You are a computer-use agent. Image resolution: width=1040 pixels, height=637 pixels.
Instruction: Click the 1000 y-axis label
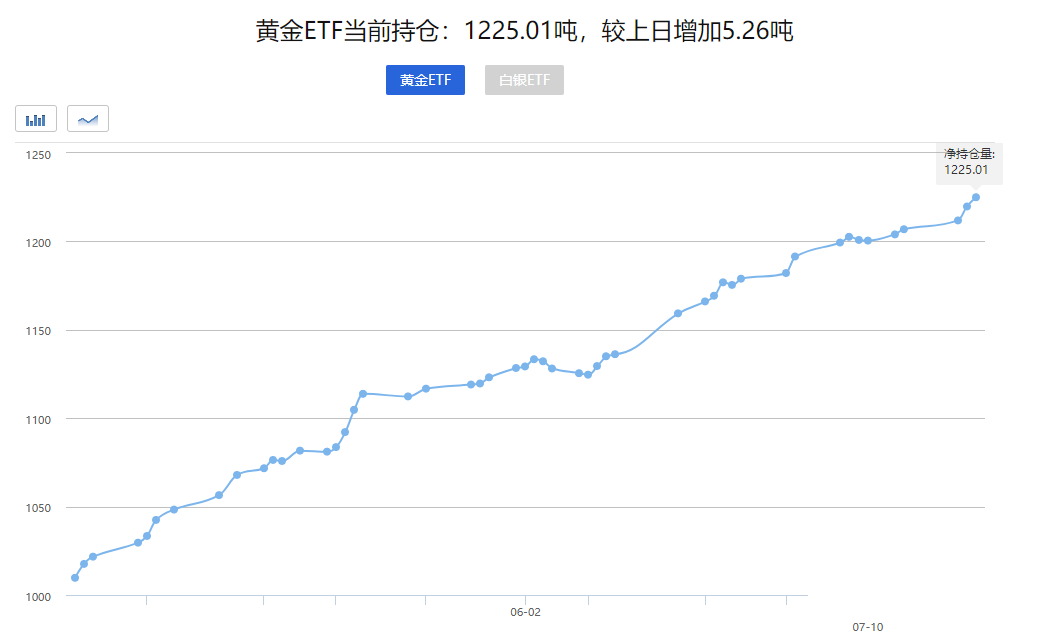38,597
